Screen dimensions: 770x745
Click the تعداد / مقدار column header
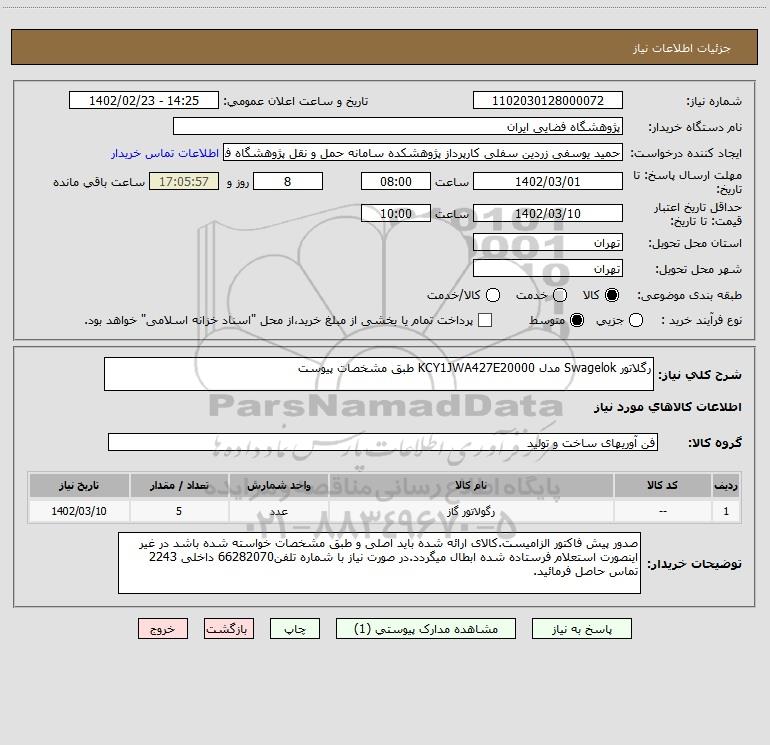point(179,485)
